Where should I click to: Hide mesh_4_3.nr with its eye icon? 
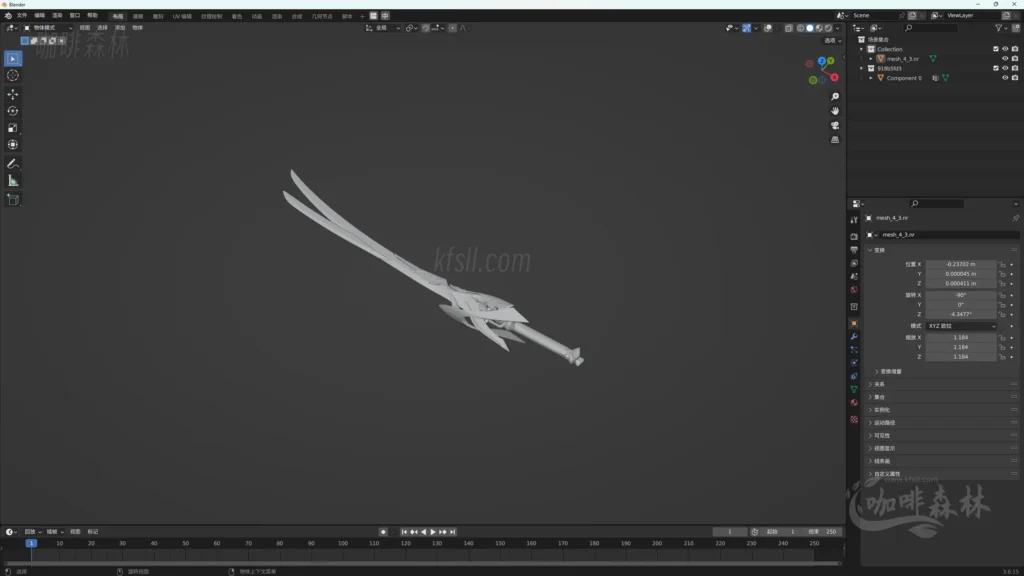(x=1005, y=59)
